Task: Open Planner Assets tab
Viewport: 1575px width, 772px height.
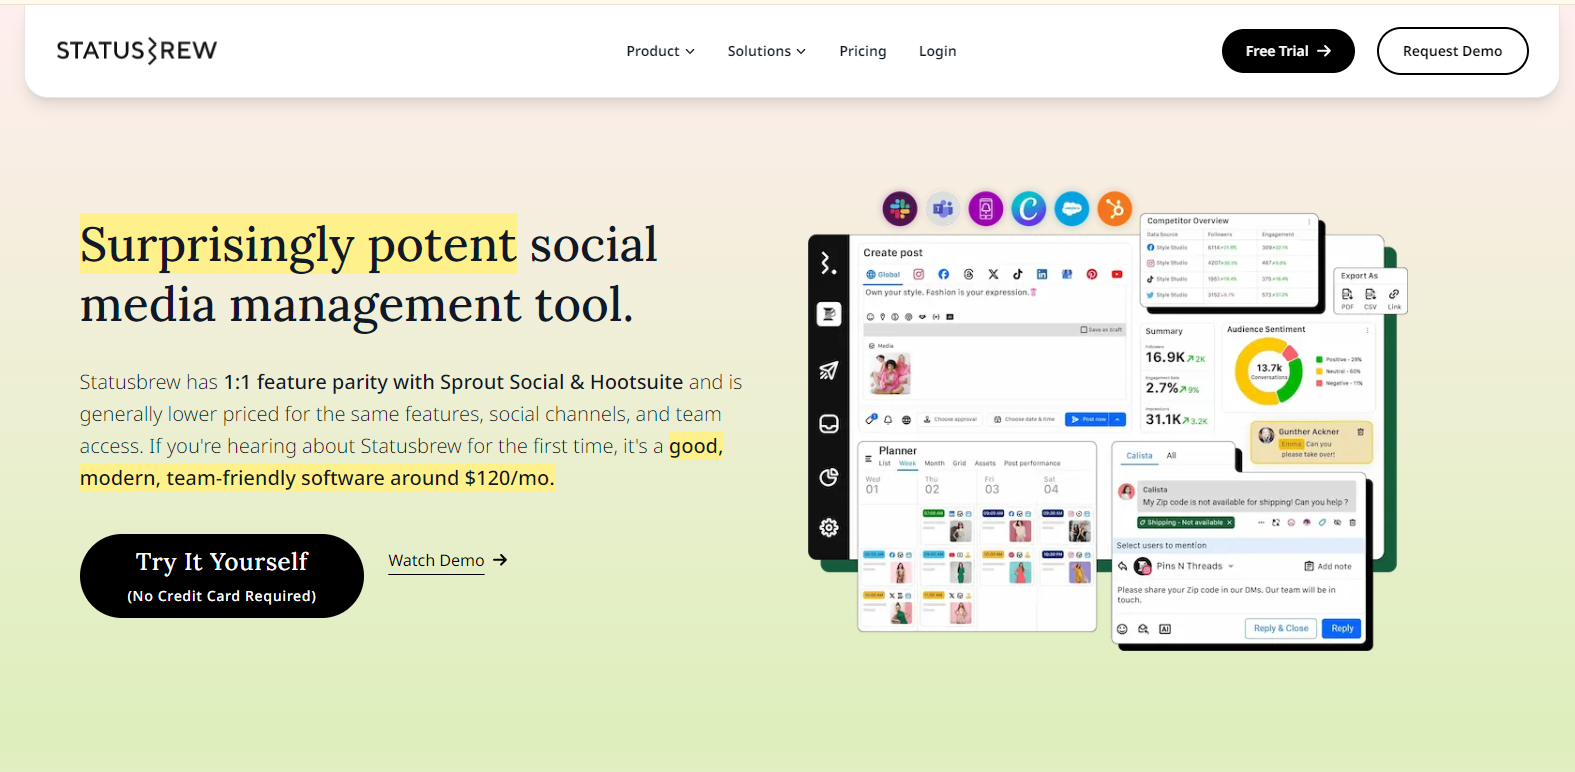Action: [985, 464]
